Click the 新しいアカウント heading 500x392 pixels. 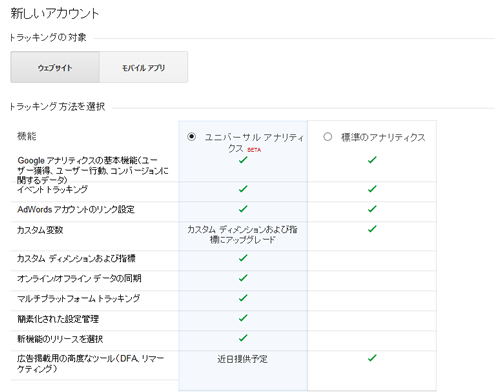[55, 14]
